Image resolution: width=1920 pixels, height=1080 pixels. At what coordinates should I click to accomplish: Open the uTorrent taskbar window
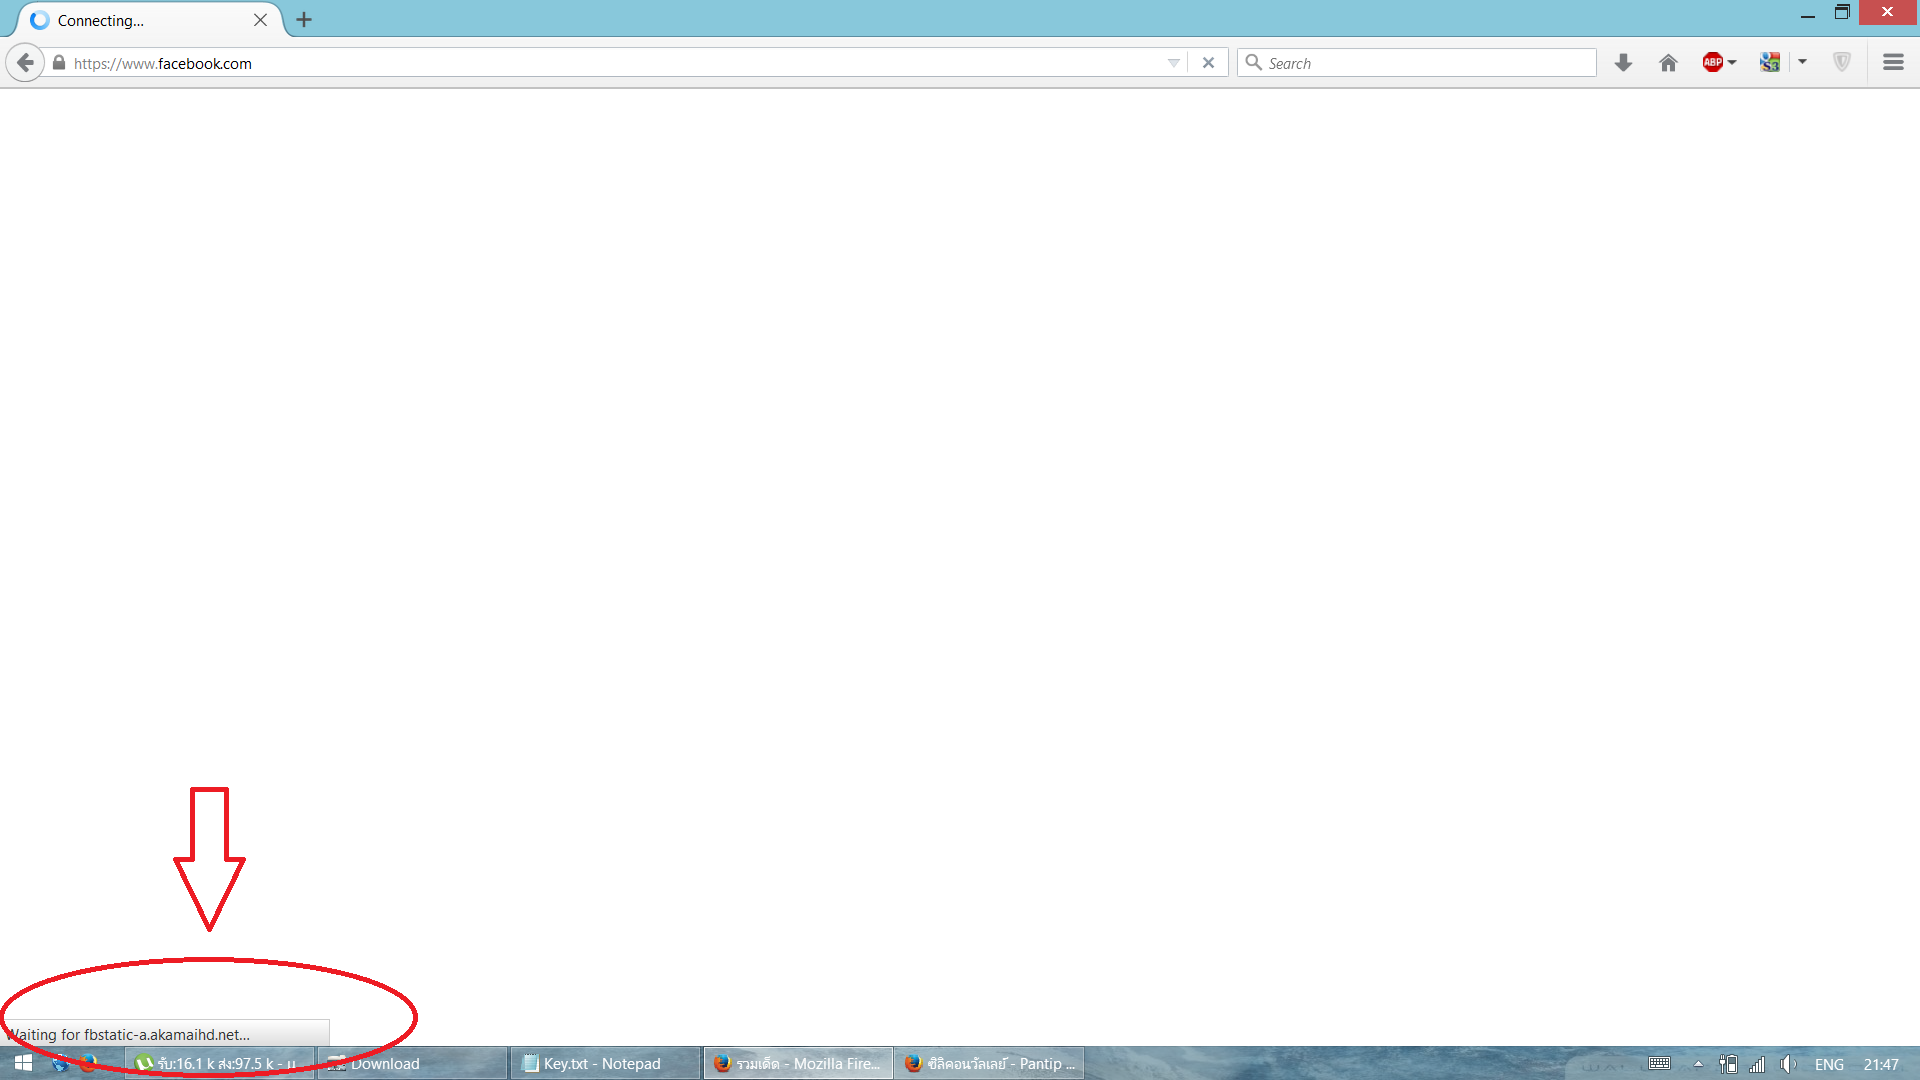point(219,1063)
